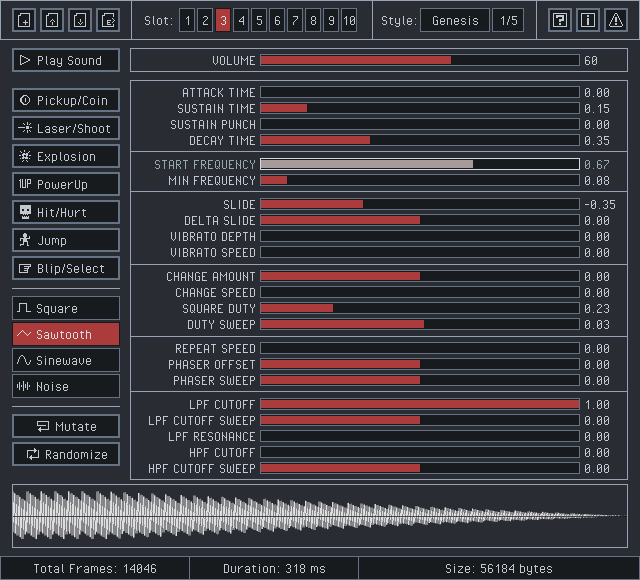Set the Decay Time slider

(x=420, y=140)
